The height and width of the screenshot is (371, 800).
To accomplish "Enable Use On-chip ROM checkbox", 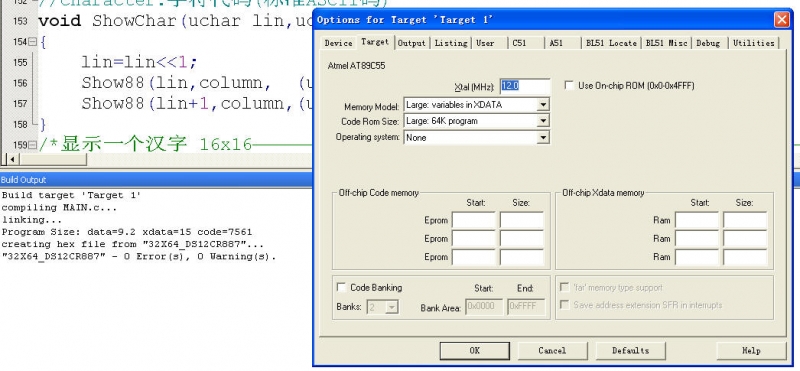I will (x=569, y=86).
